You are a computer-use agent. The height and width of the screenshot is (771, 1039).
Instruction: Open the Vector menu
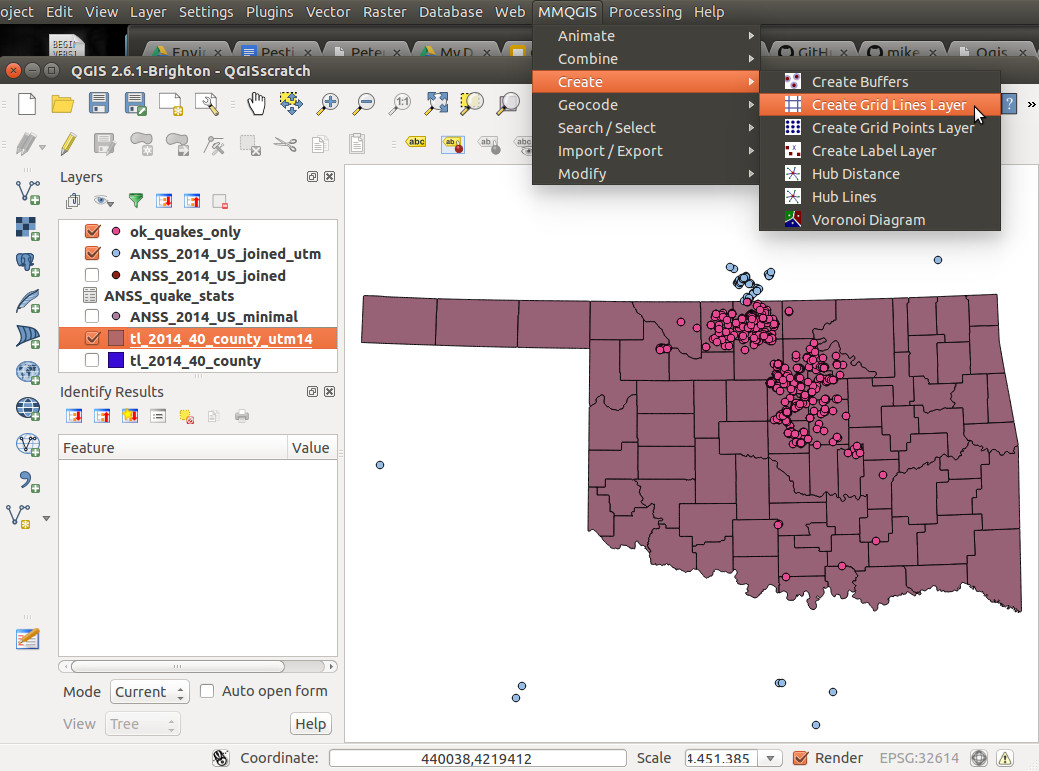point(327,12)
